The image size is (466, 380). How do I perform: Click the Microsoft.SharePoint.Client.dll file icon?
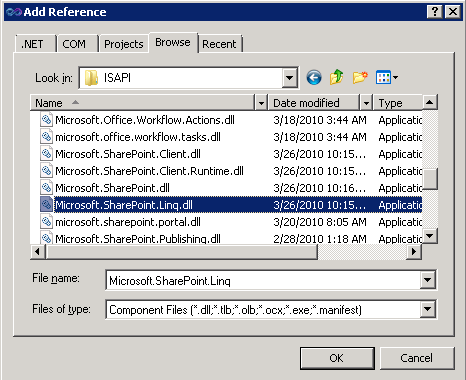[x=46, y=154]
